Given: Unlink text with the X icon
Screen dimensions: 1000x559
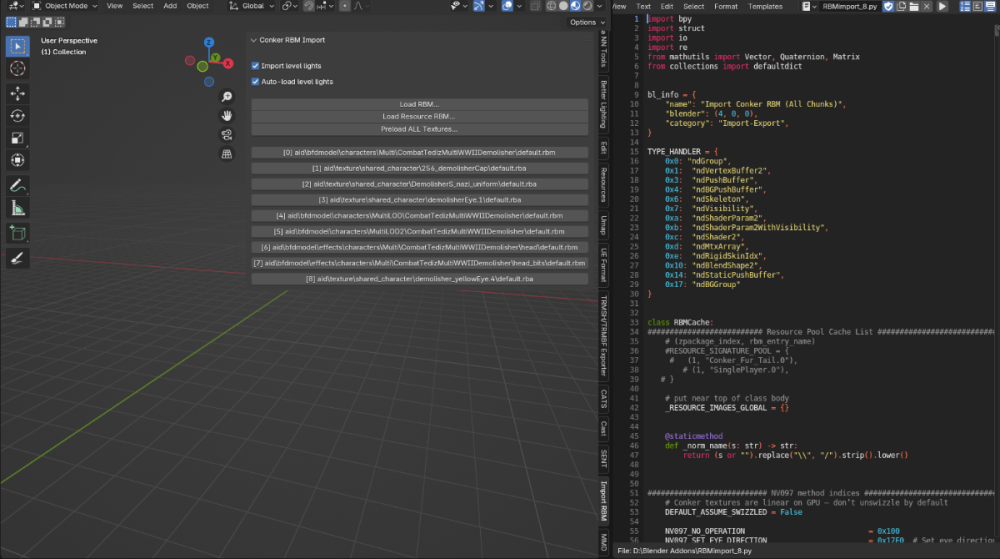Looking at the screenshot, I should 927,6.
